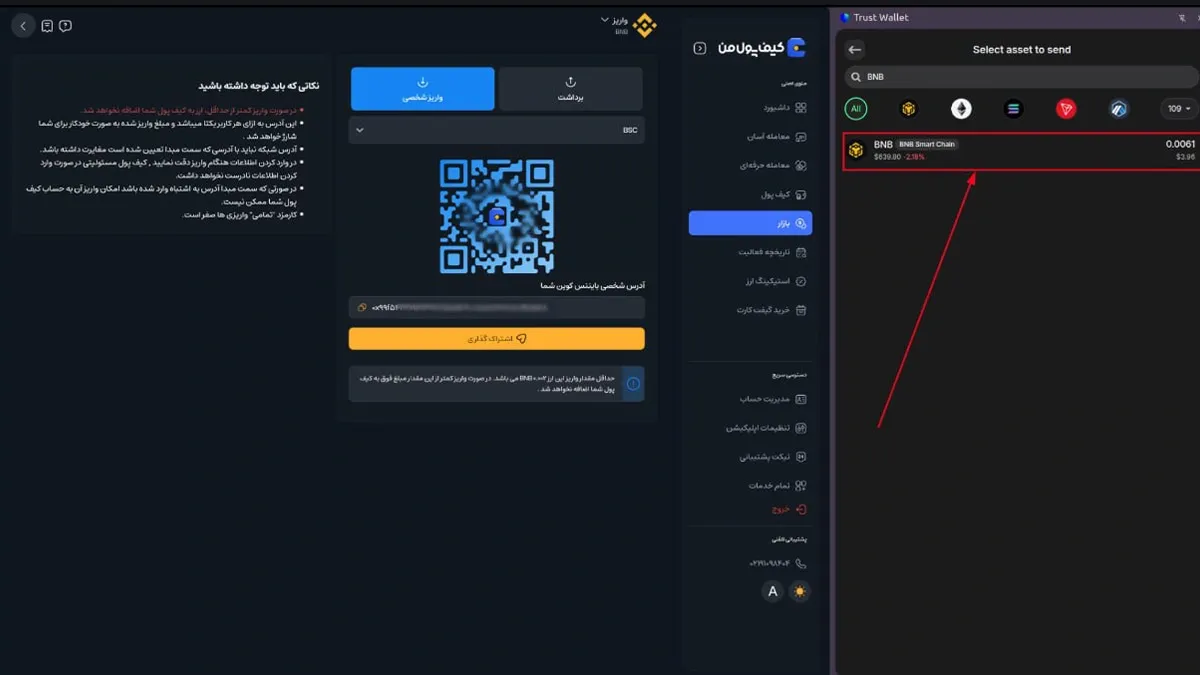Click the A font size button
The width and height of the screenshot is (1200, 675).
772,592
